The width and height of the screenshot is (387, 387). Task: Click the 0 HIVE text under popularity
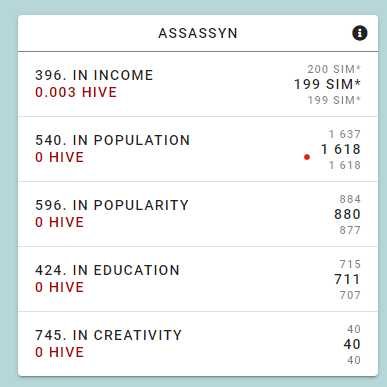[x=60, y=222]
